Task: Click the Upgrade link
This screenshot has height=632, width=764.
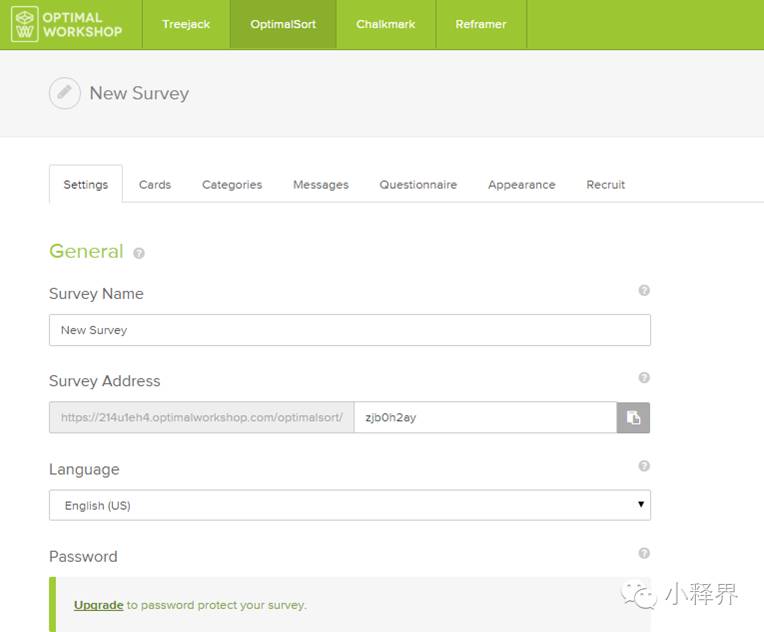Action: (x=98, y=605)
